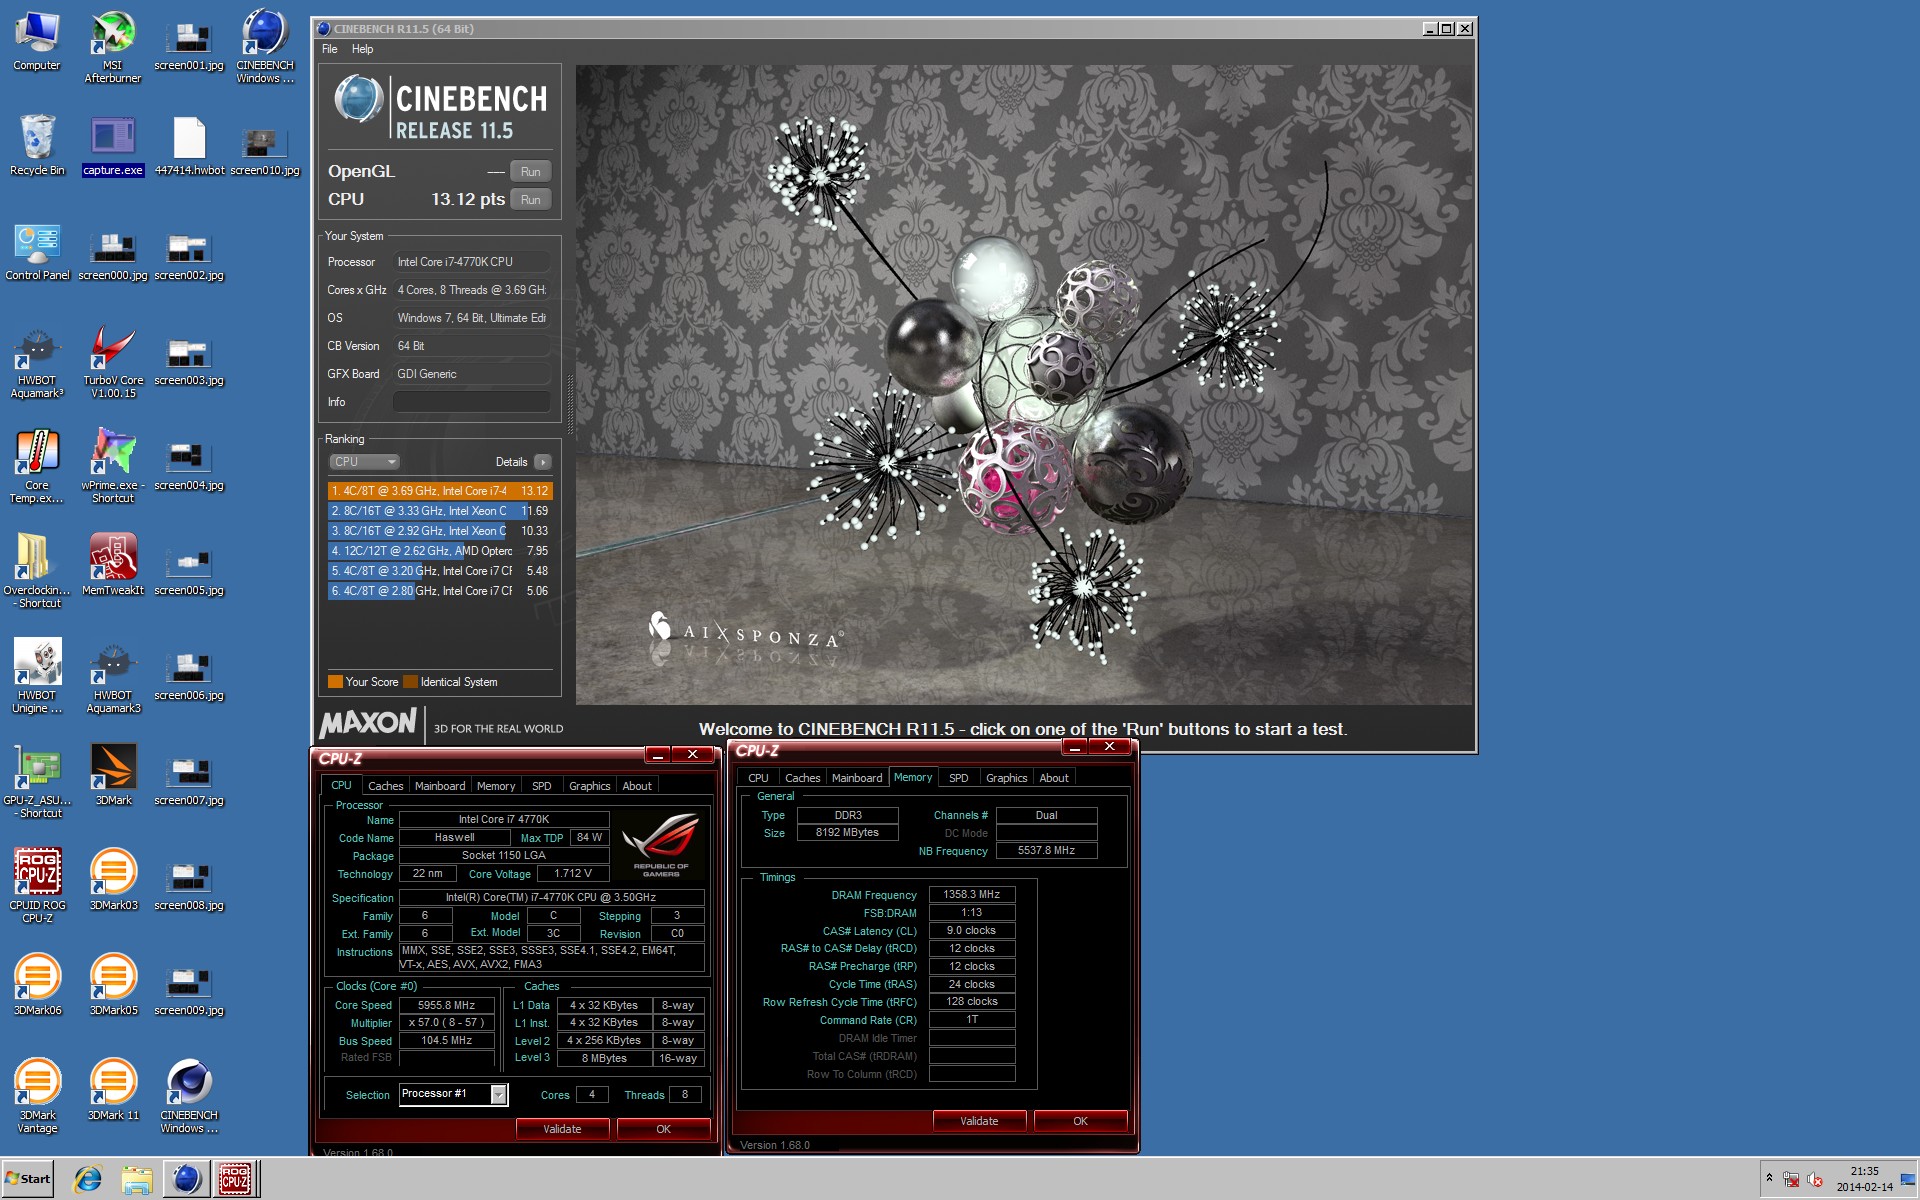Select ranking entry 12C/12T AMD Opteron
Viewport: 1920px width, 1200px height.
coord(440,551)
